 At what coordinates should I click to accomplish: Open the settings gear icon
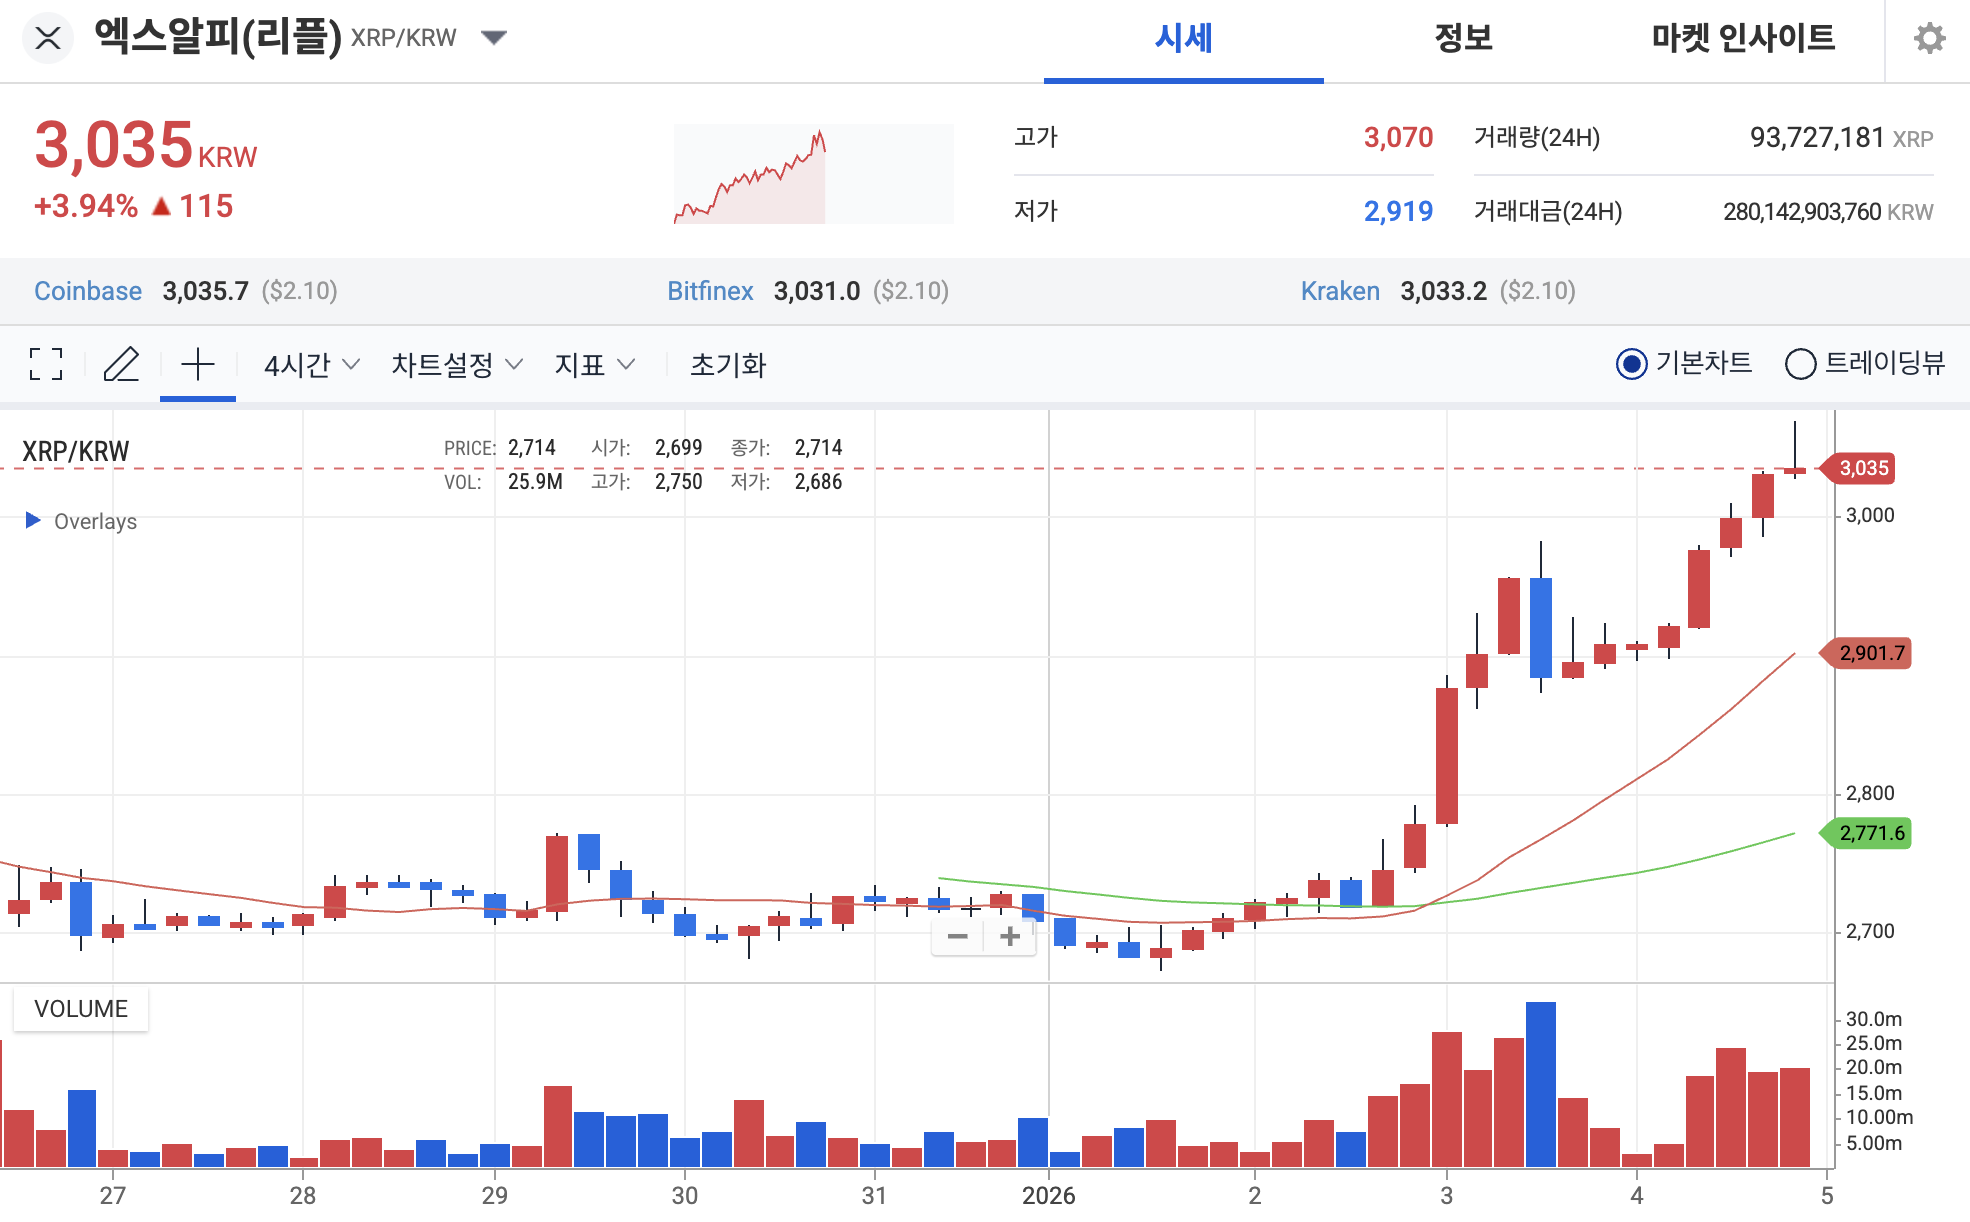1929,39
